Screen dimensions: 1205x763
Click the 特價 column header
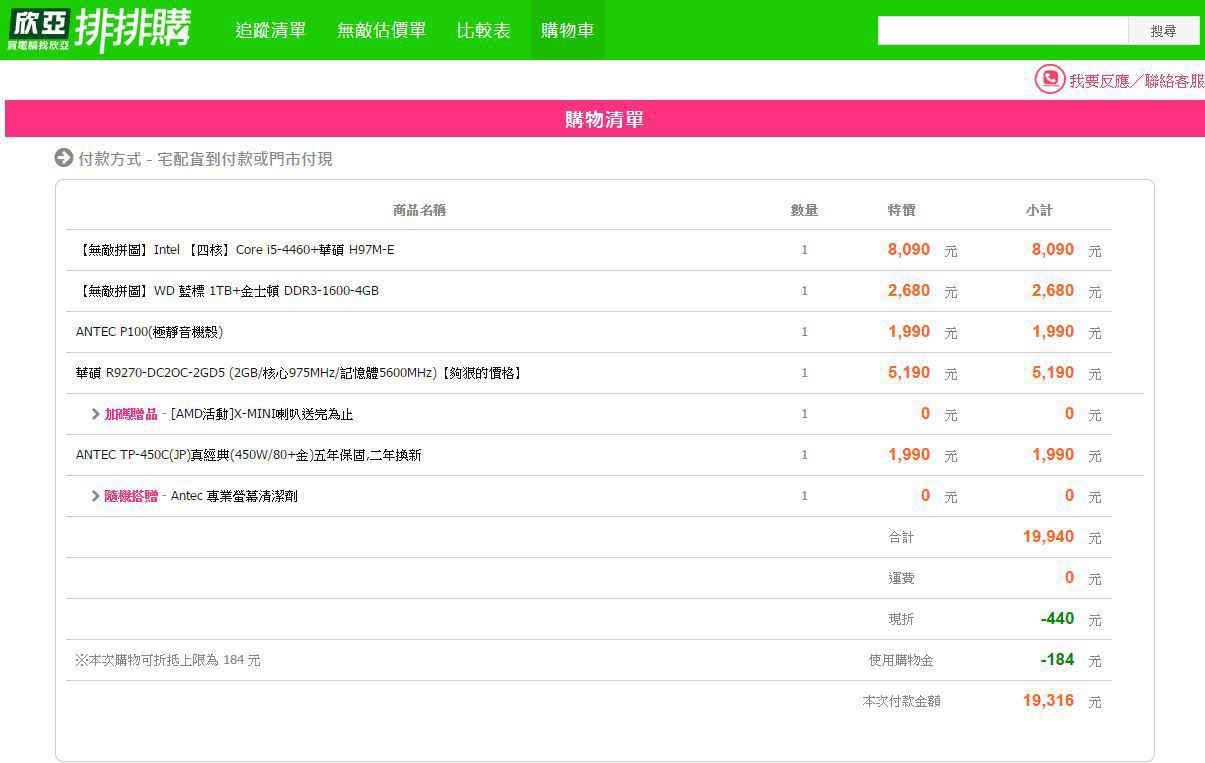point(901,210)
